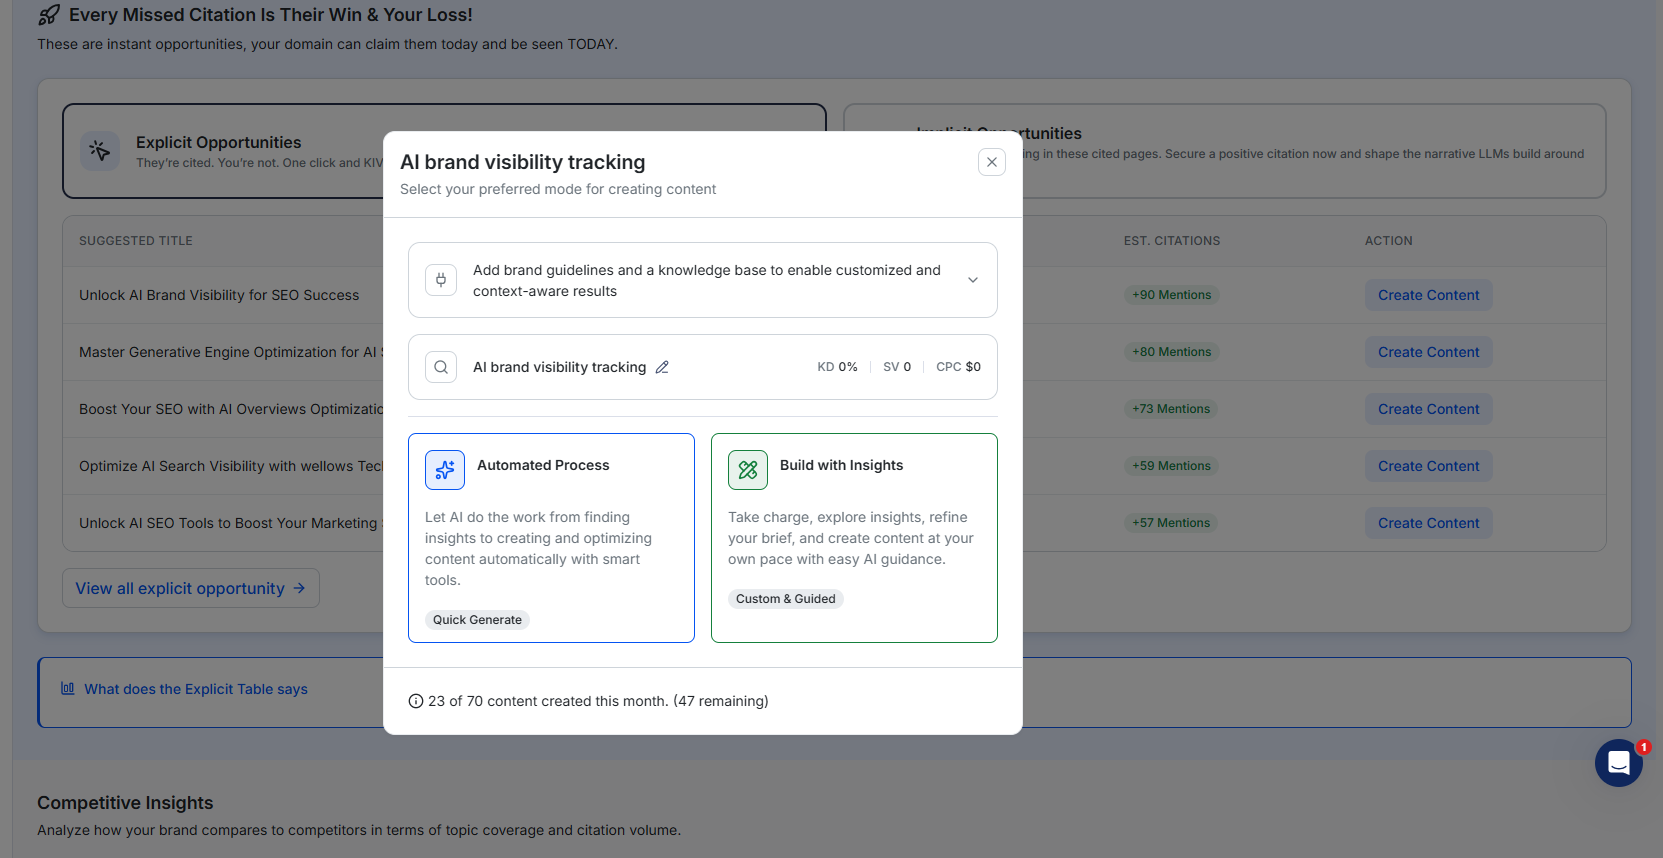Click the info icon near content quota
The width and height of the screenshot is (1663, 858).
(416, 701)
